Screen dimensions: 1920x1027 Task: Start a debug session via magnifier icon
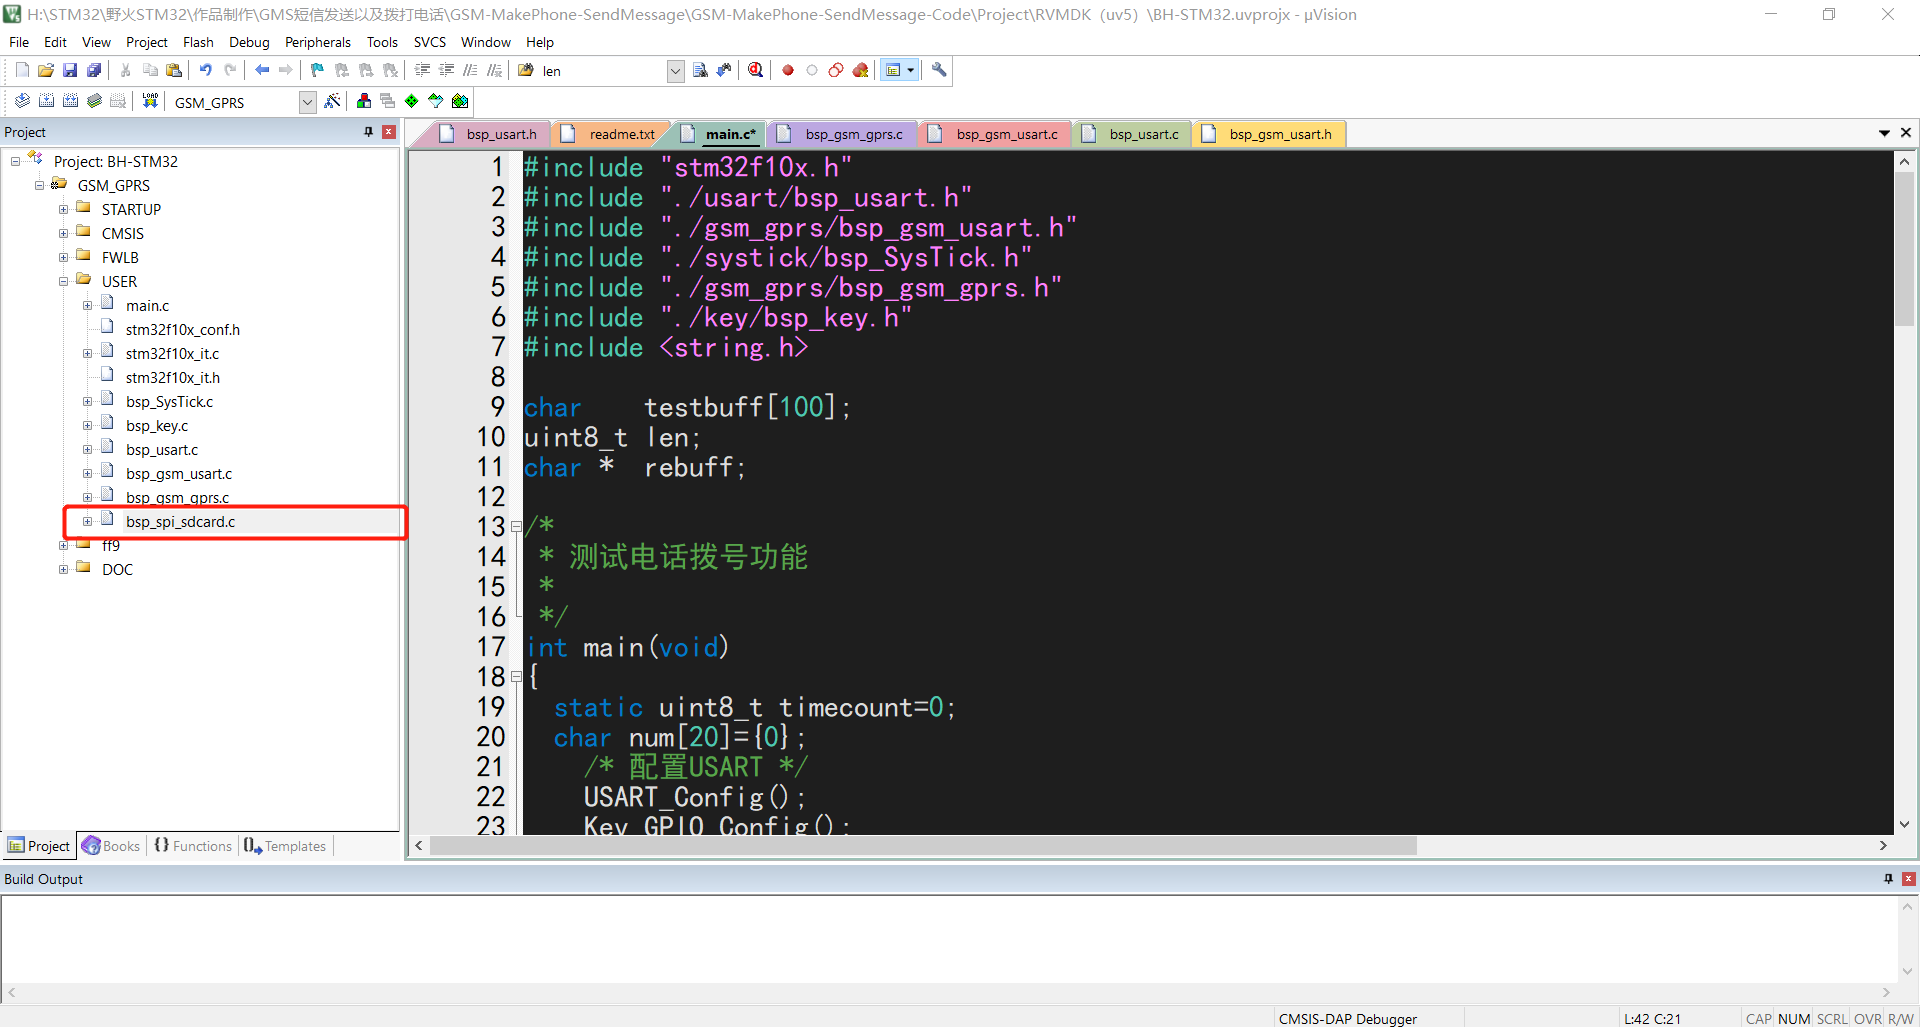pyautogui.click(x=755, y=70)
